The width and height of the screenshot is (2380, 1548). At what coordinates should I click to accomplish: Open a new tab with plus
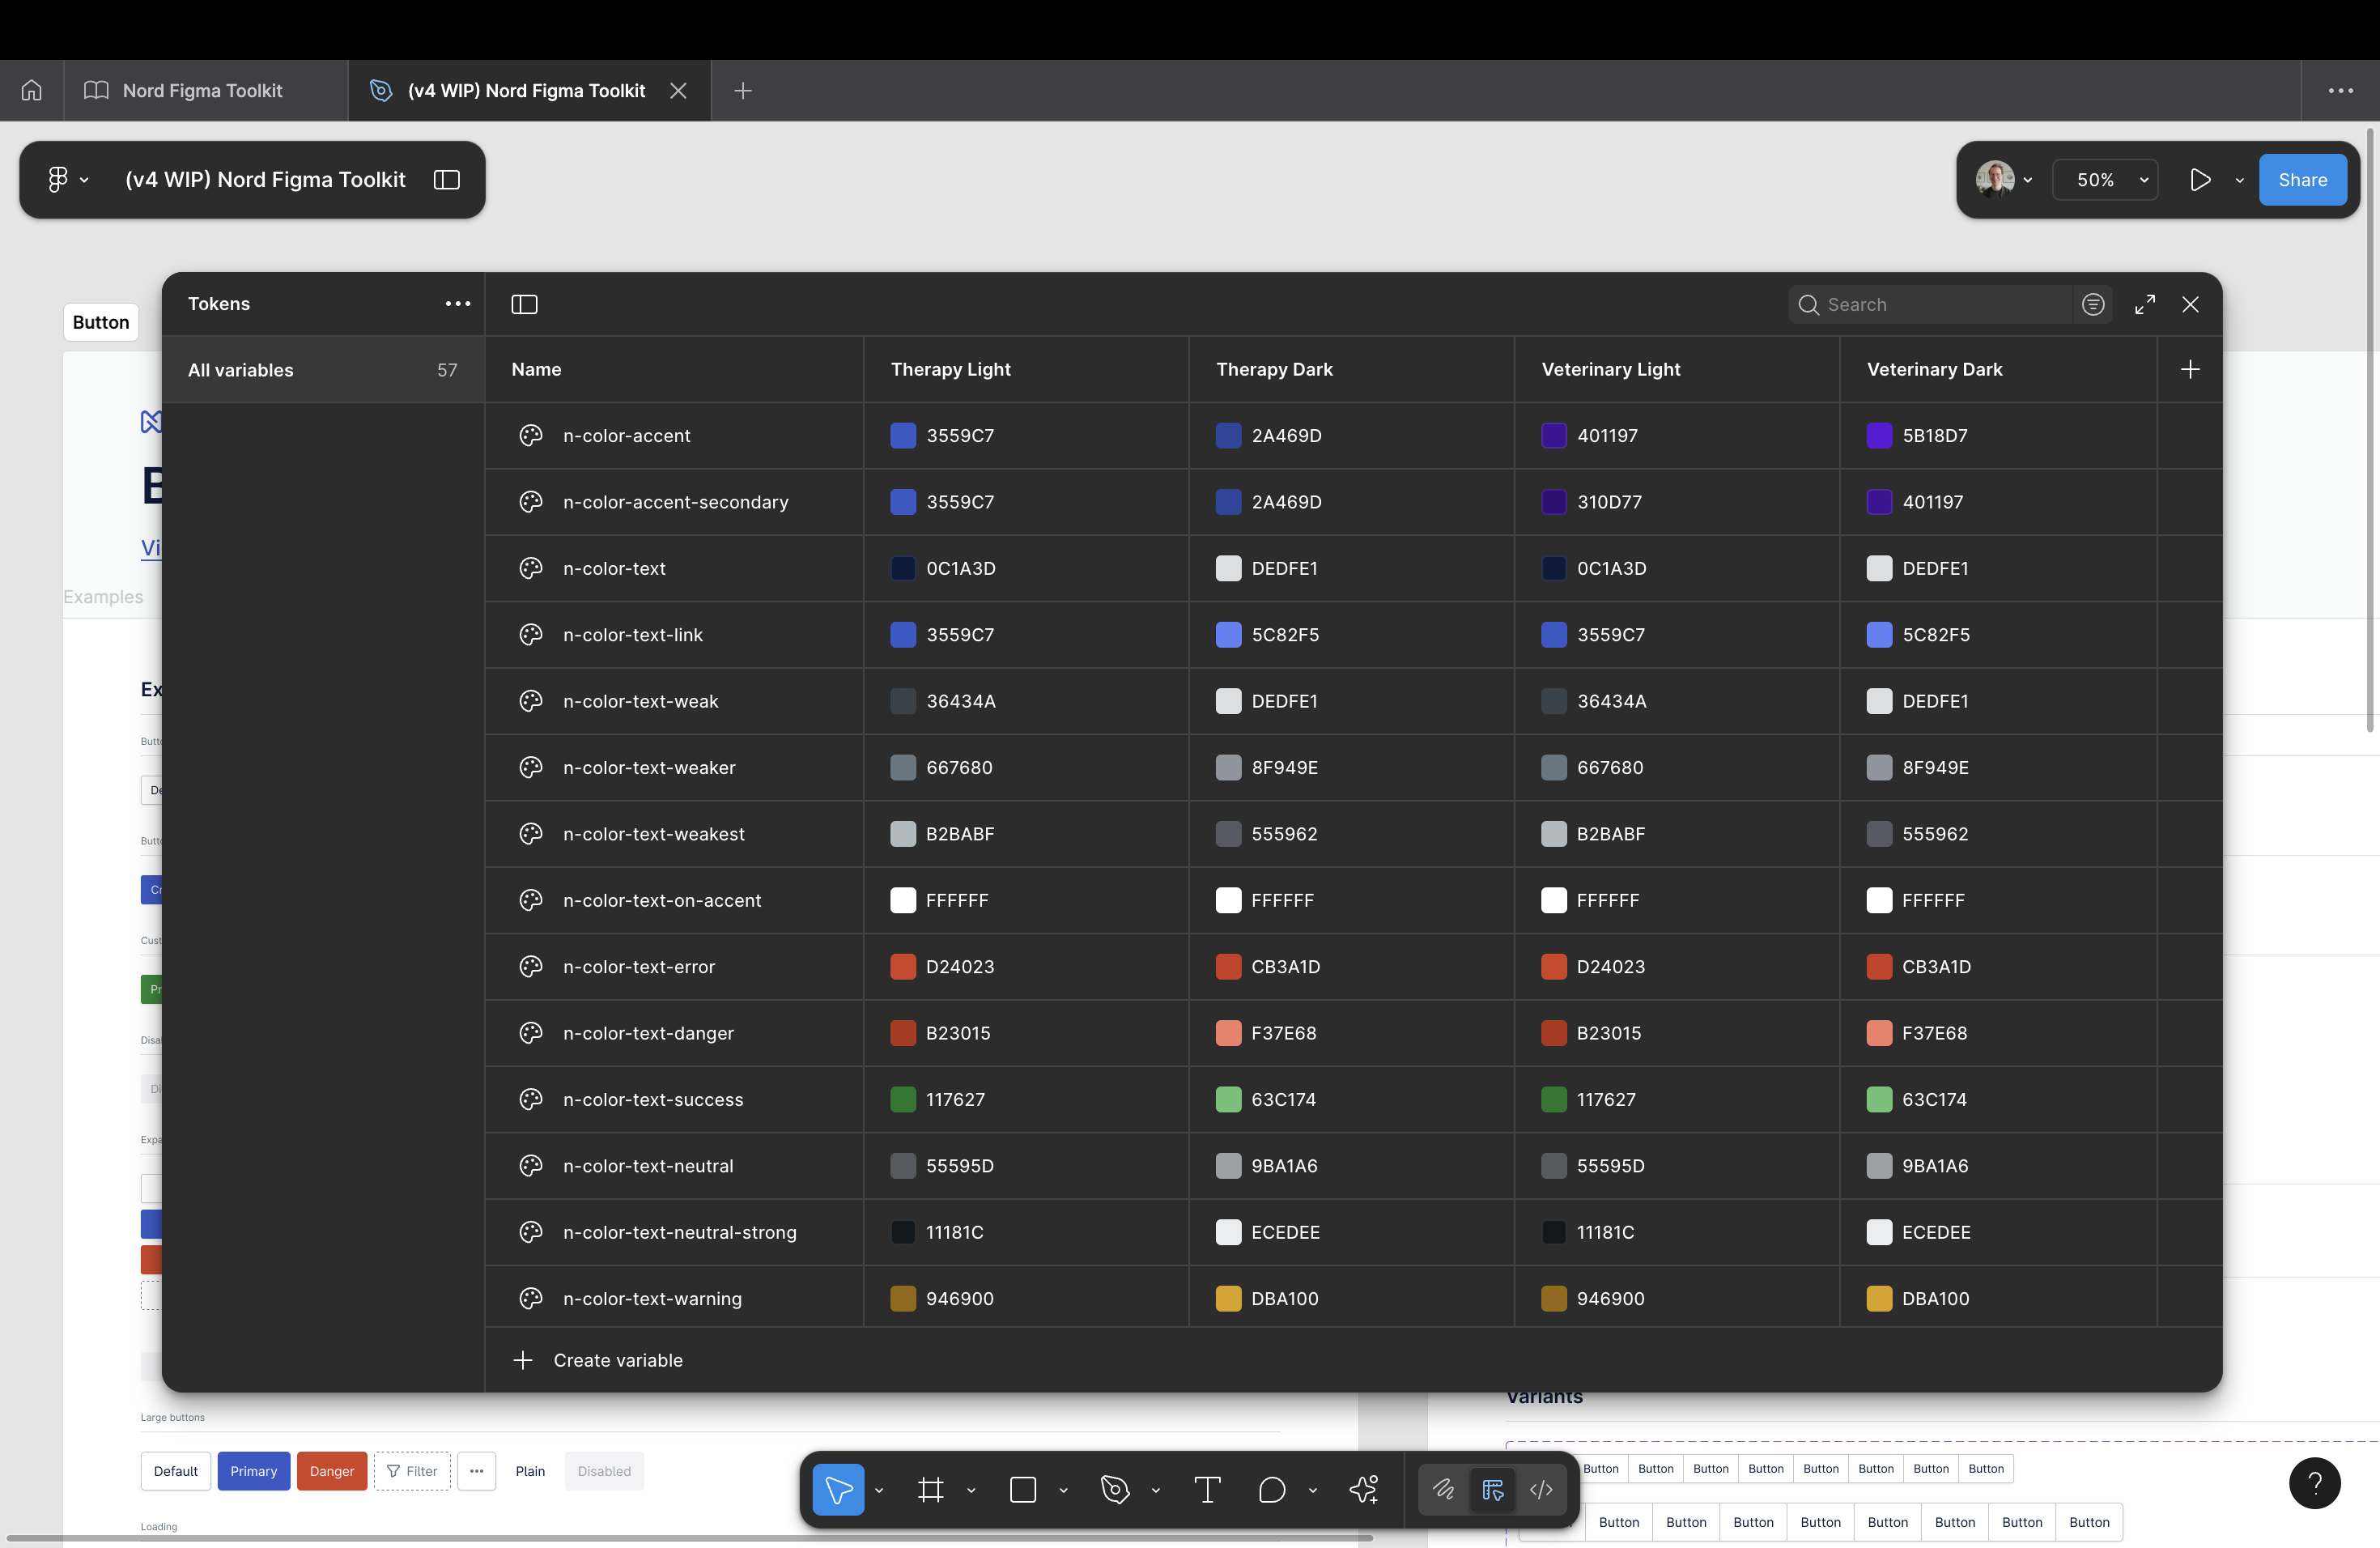(x=743, y=90)
